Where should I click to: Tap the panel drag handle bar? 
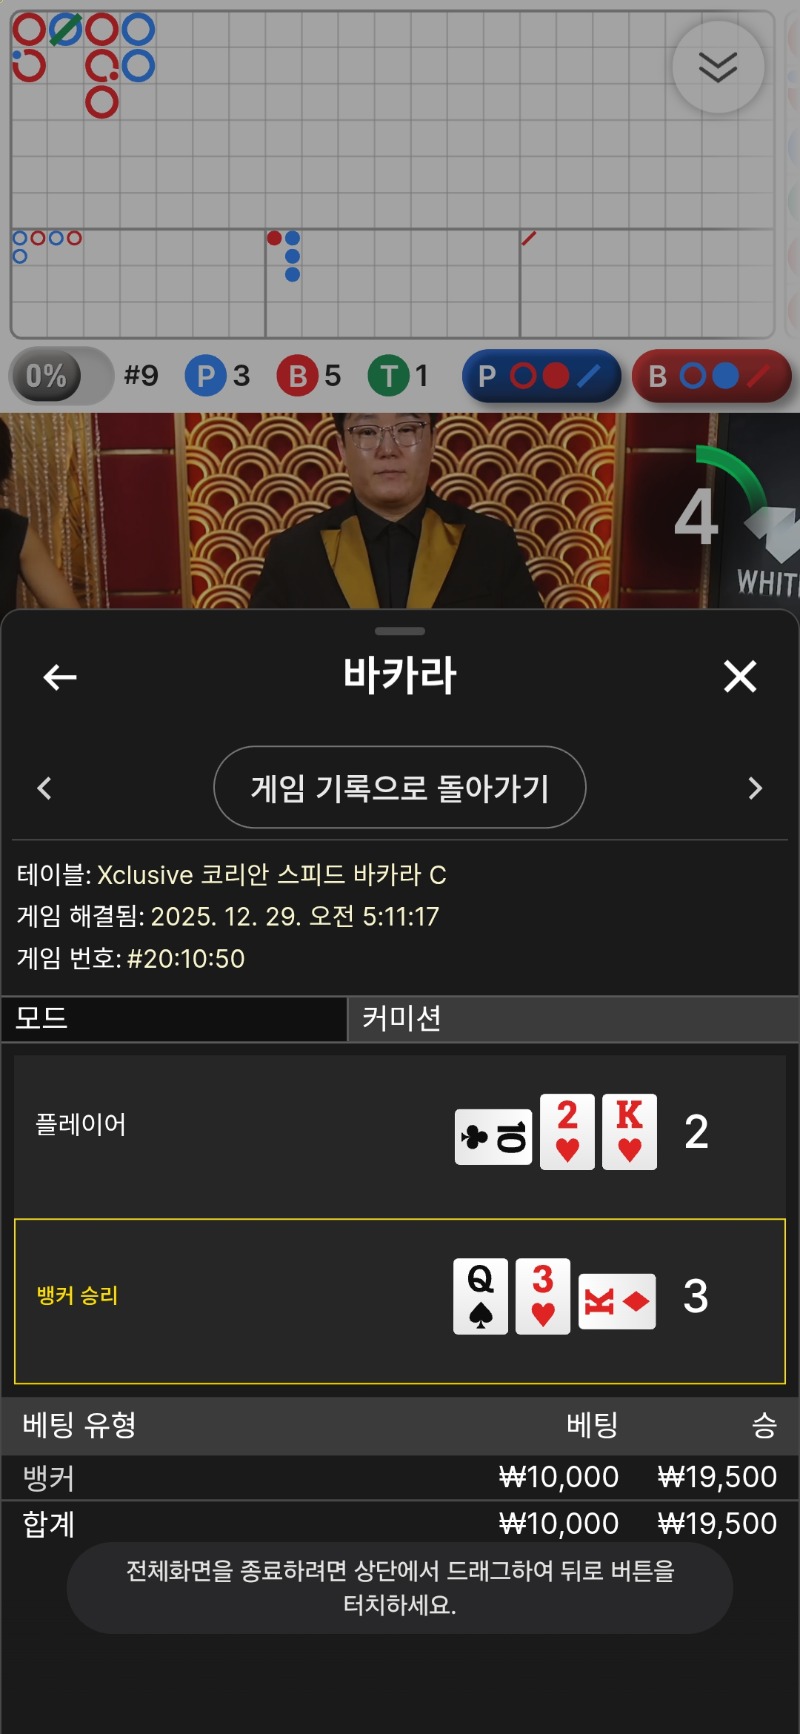[x=400, y=631]
